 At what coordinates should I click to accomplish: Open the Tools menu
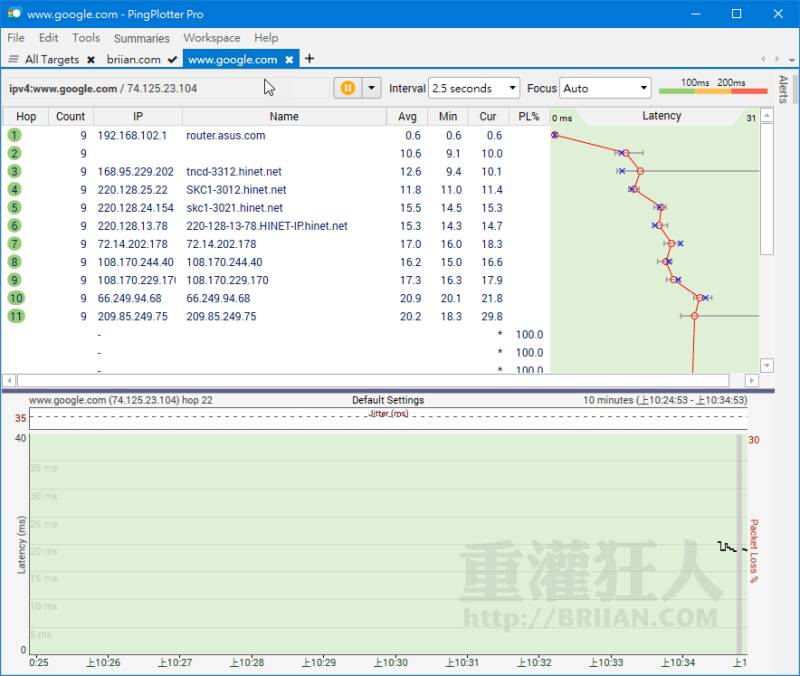86,38
